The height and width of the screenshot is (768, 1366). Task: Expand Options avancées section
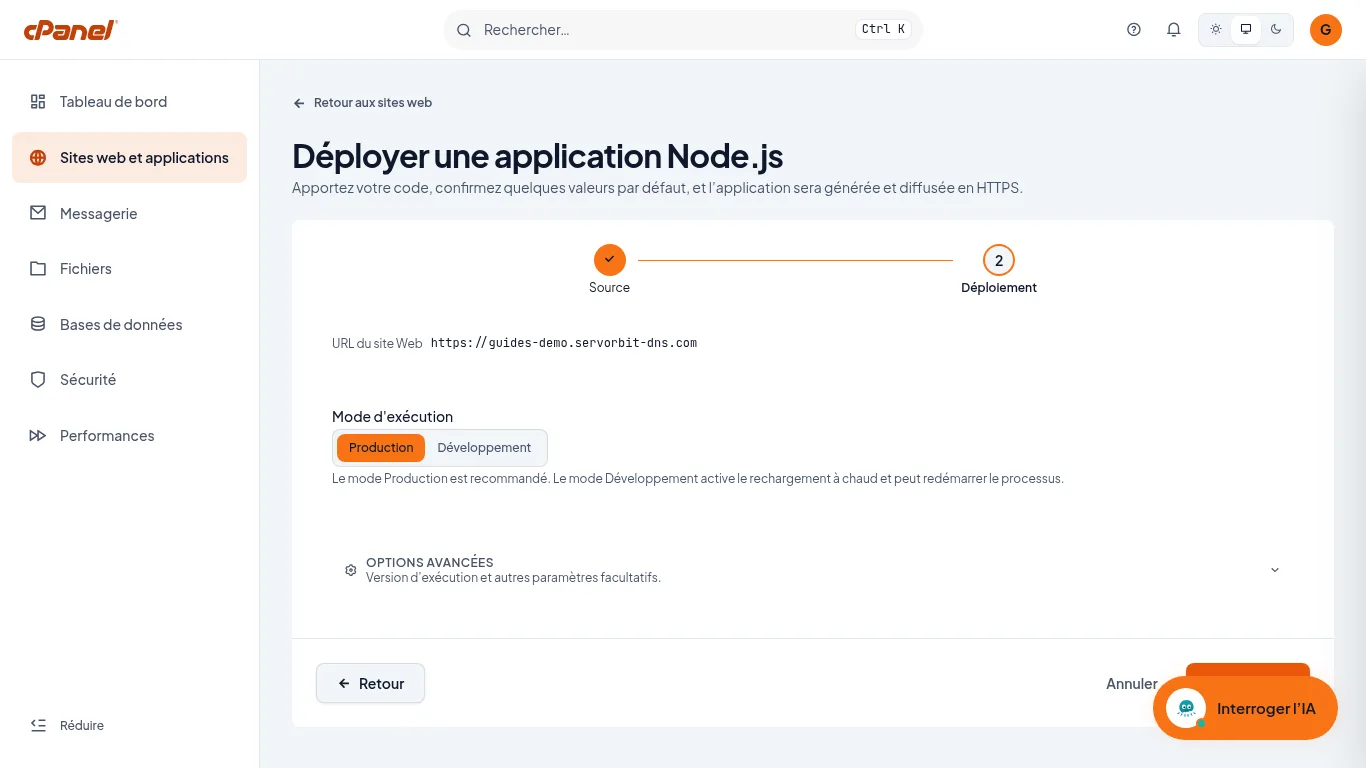(x=813, y=570)
